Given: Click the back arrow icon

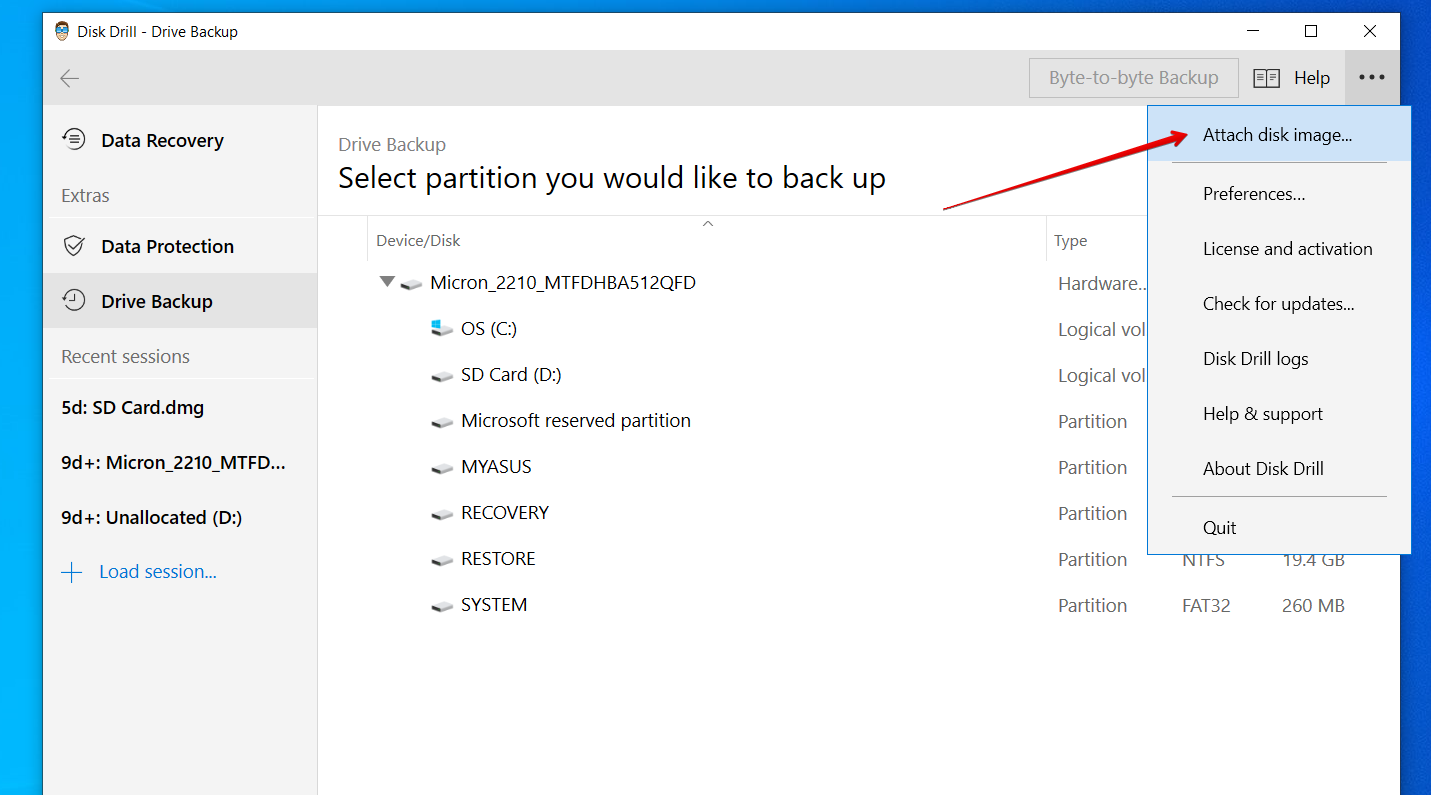Looking at the screenshot, I should tap(69, 78).
